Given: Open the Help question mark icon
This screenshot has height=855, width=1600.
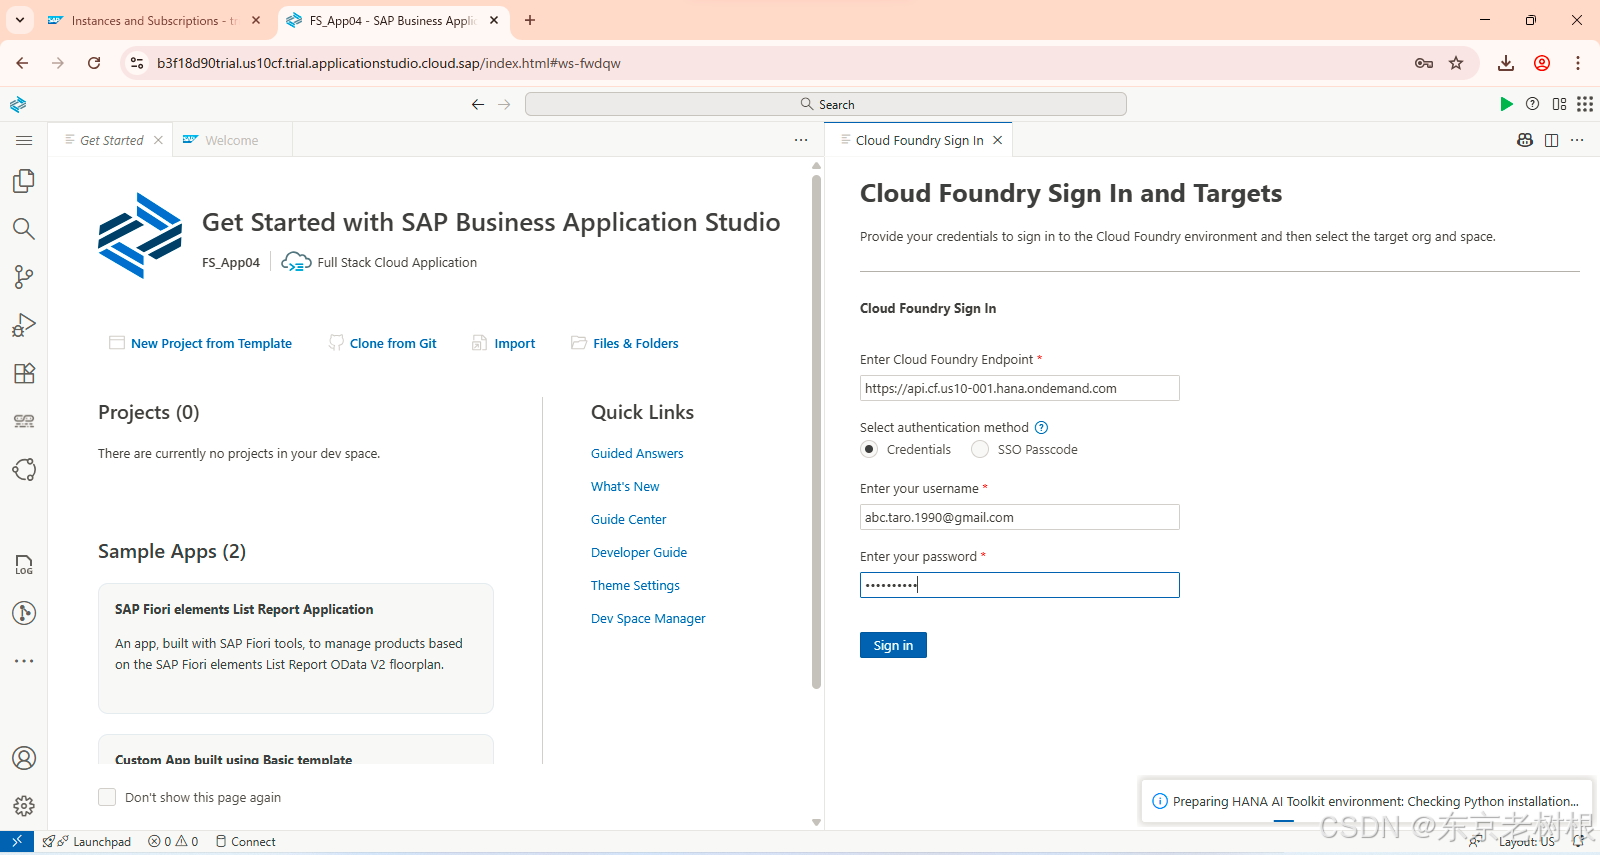Looking at the screenshot, I should [1532, 104].
